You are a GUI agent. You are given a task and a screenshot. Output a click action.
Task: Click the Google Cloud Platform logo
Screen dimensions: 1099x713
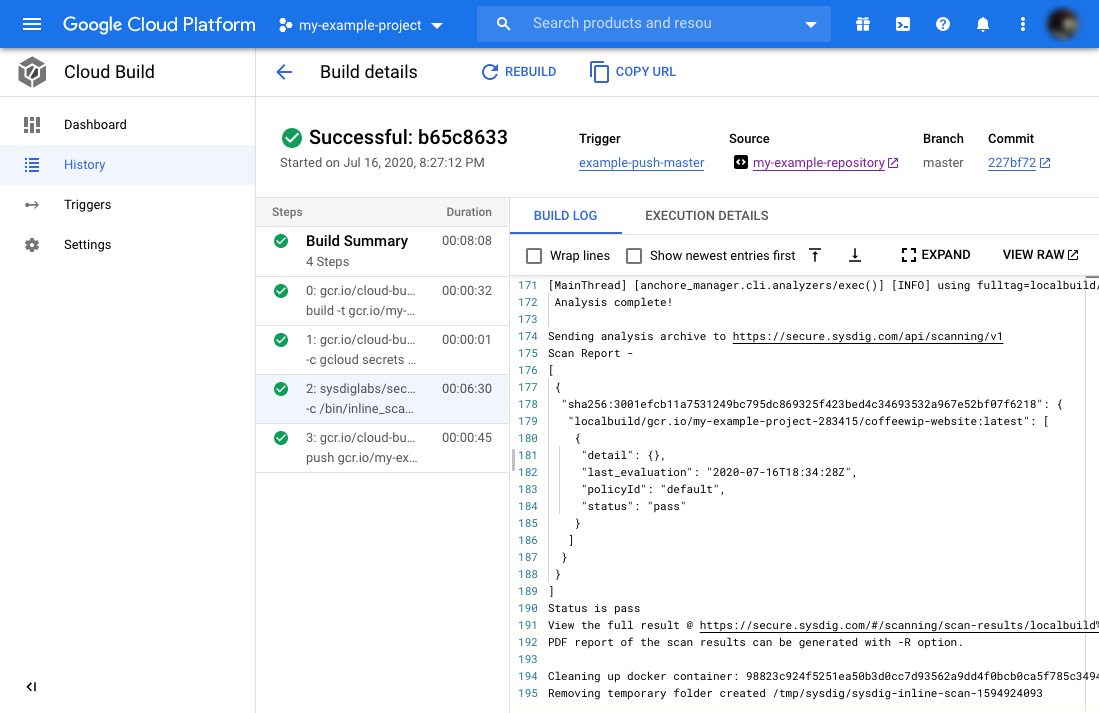coord(159,25)
